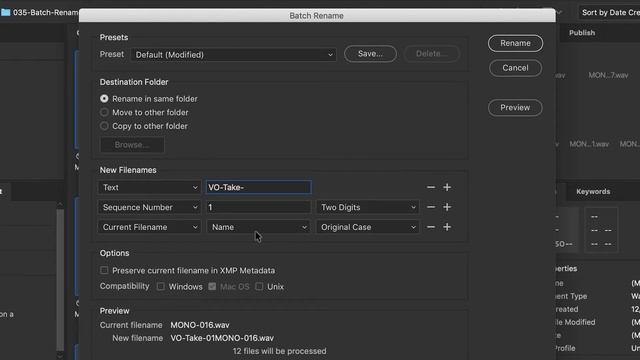Remove the Sequence Number row with minus
This screenshot has width=640, height=360.
tap(431, 207)
